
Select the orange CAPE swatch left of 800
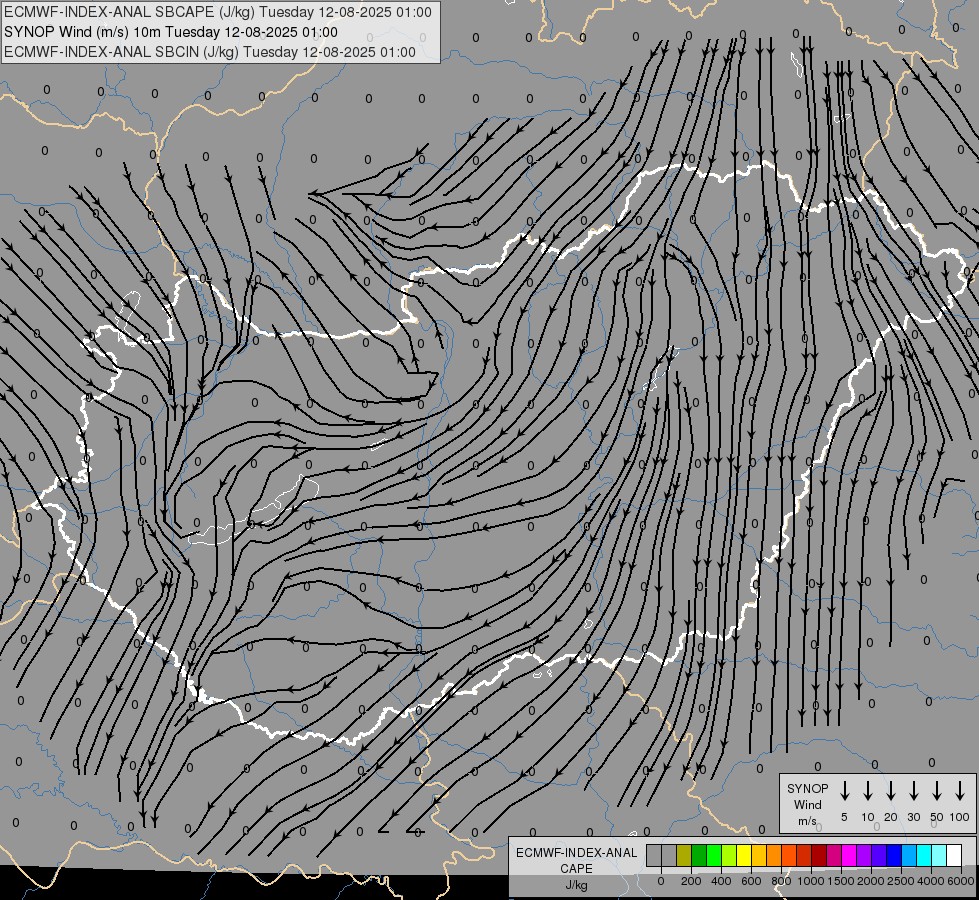pos(774,855)
